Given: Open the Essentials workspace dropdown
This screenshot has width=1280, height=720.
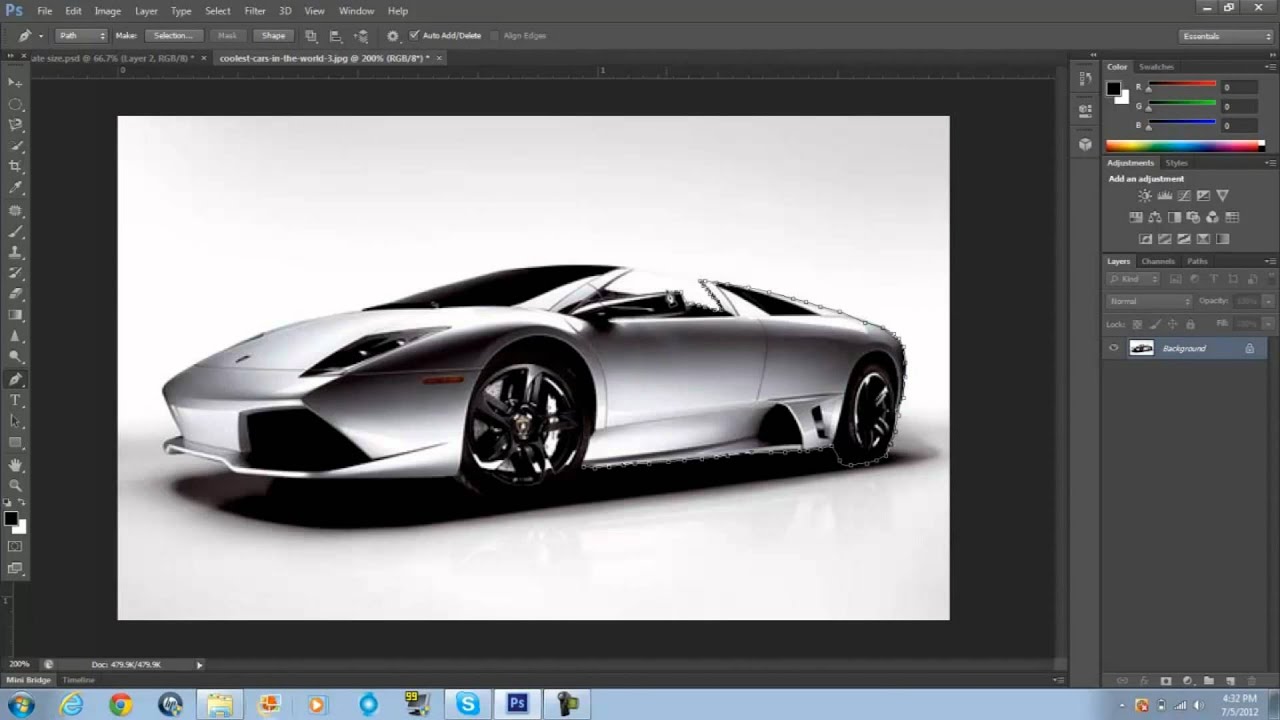Looking at the screenshot, I should pyautogui.click(x=1225, y=36).
